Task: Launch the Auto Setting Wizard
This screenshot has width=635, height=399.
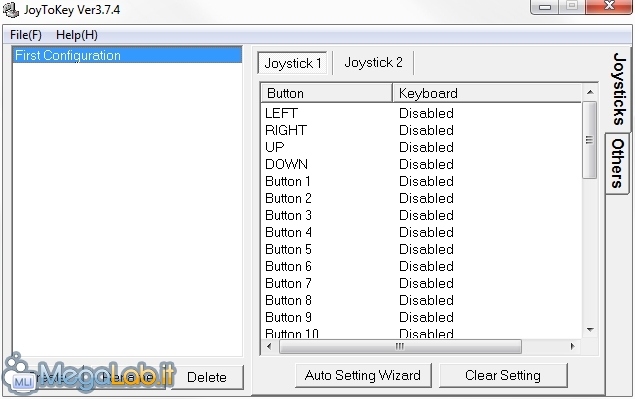Action: pos(363,376)
